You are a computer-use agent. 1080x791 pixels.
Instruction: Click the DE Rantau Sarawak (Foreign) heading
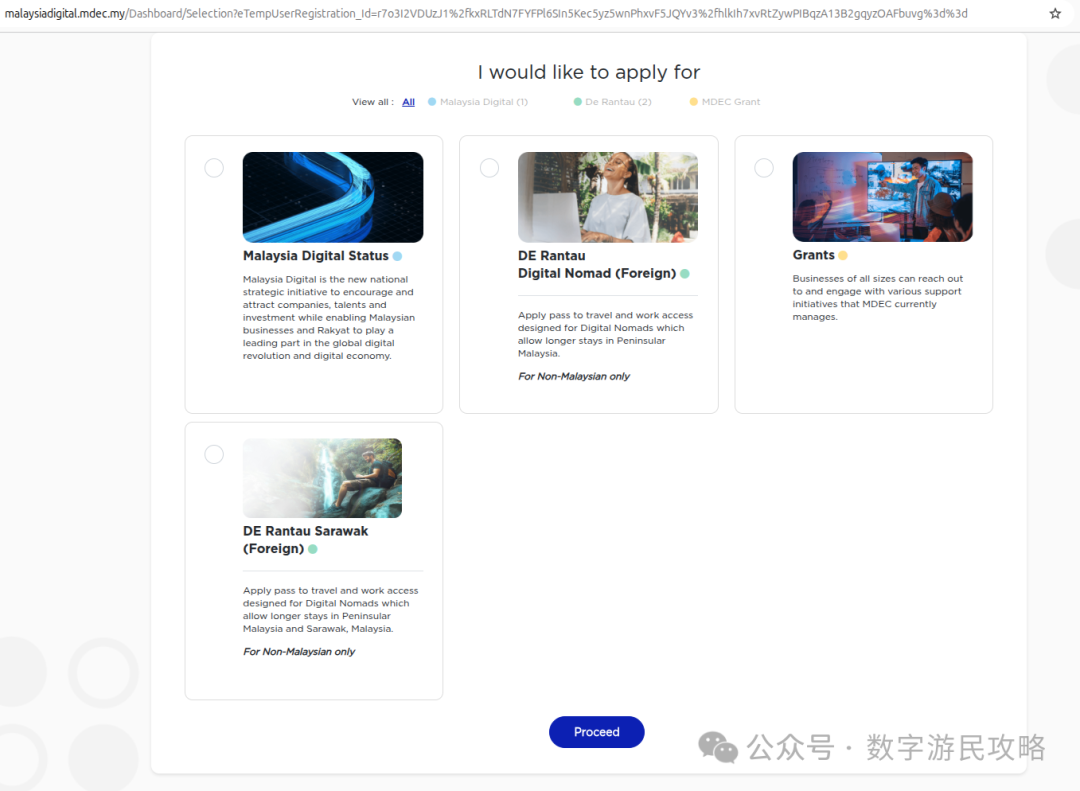305,540
